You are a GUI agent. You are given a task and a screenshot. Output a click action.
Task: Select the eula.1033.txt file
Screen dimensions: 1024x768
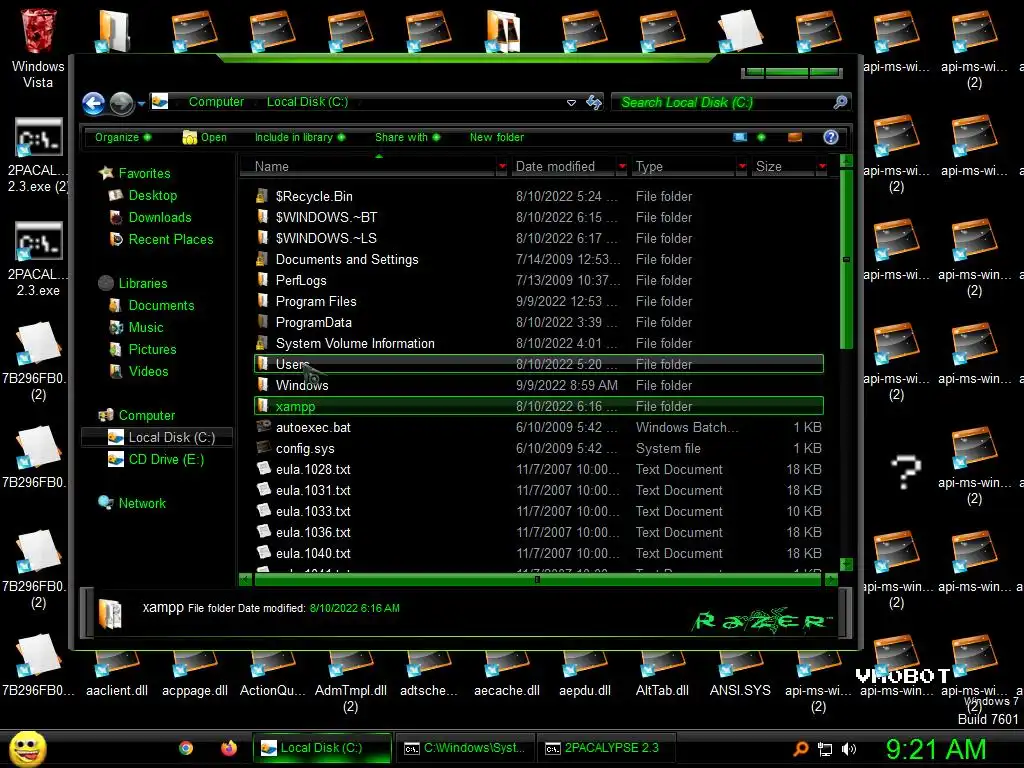pyautogui.click(x=313, y=511)
